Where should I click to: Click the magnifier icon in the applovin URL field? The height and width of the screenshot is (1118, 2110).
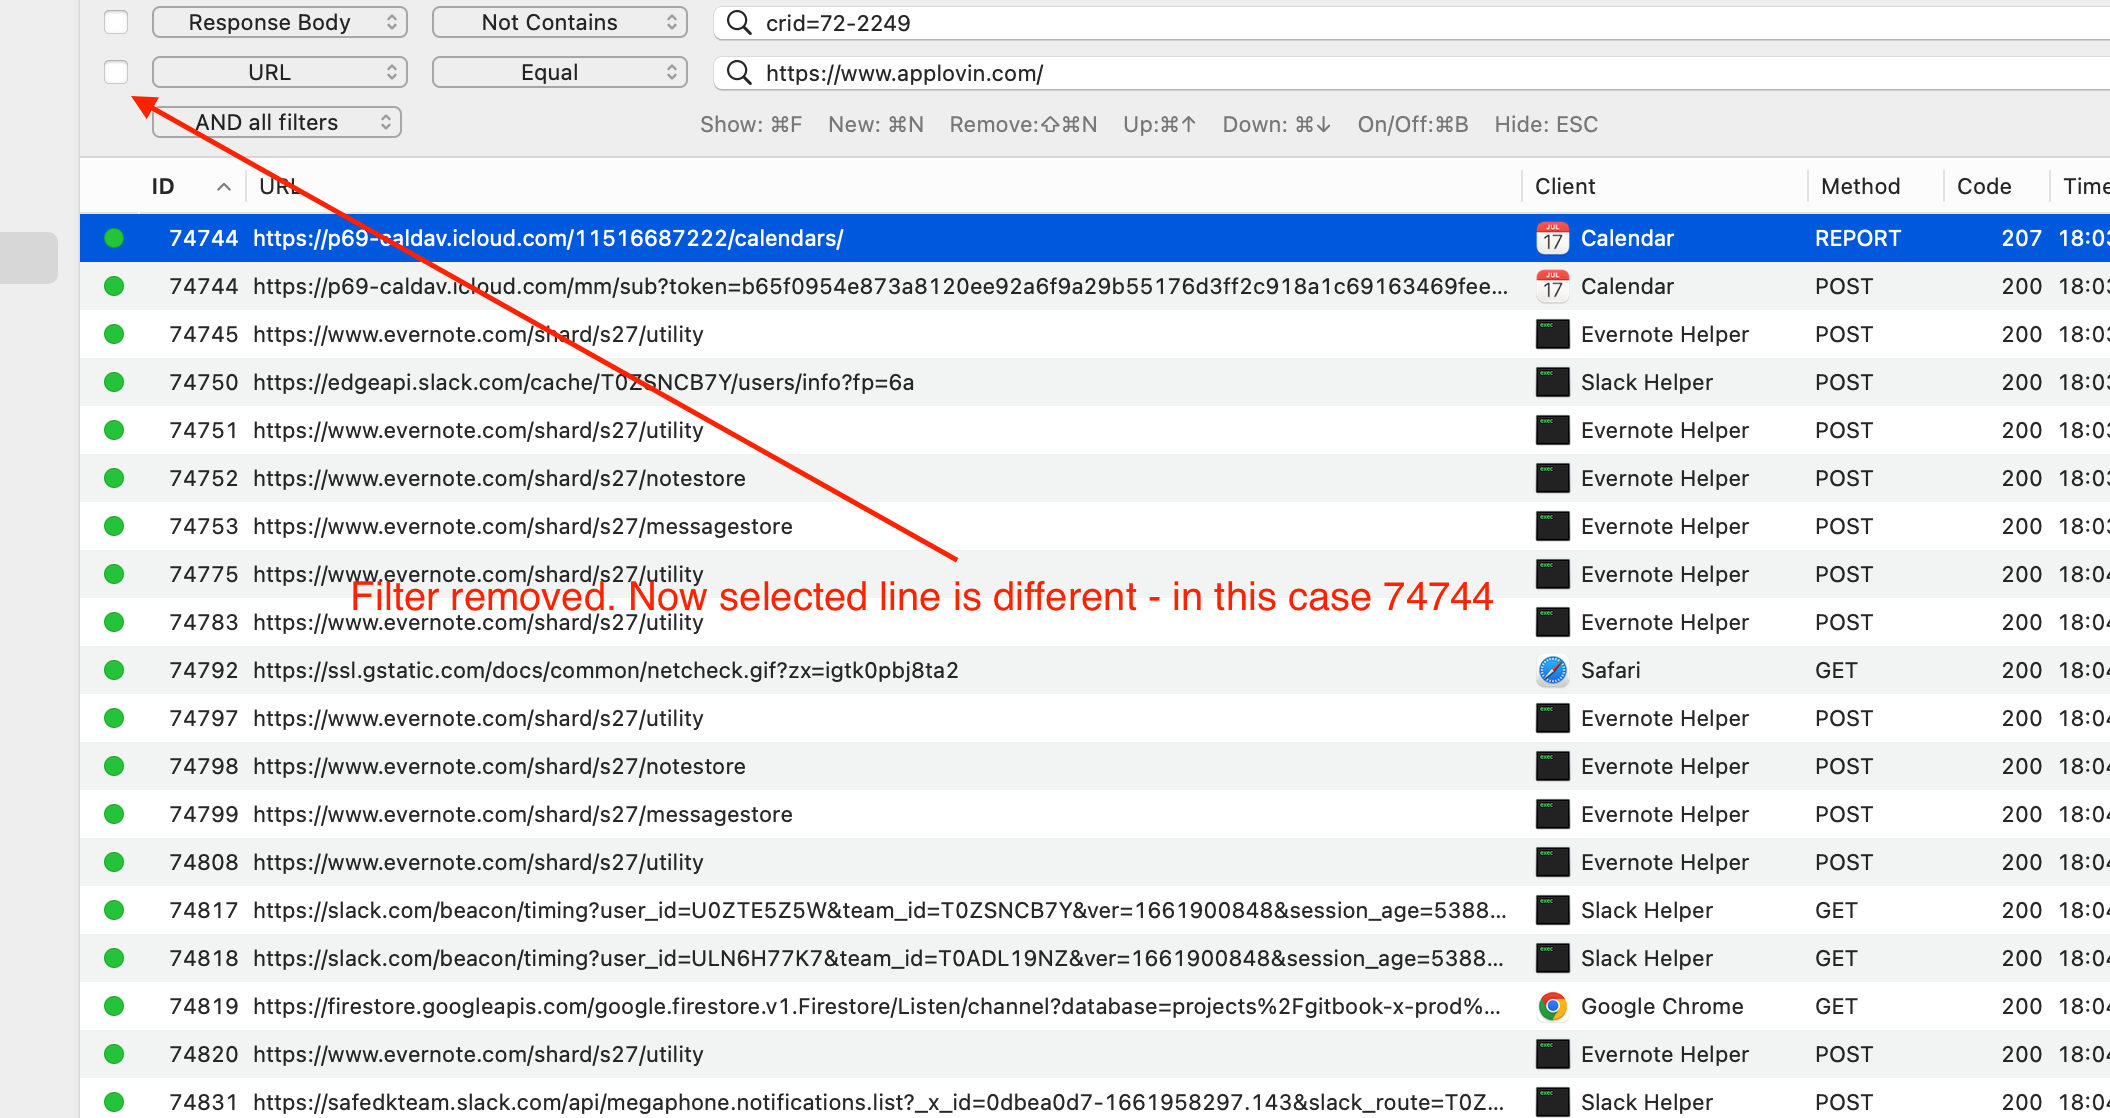pyautogui.click(x=738, y=72)
